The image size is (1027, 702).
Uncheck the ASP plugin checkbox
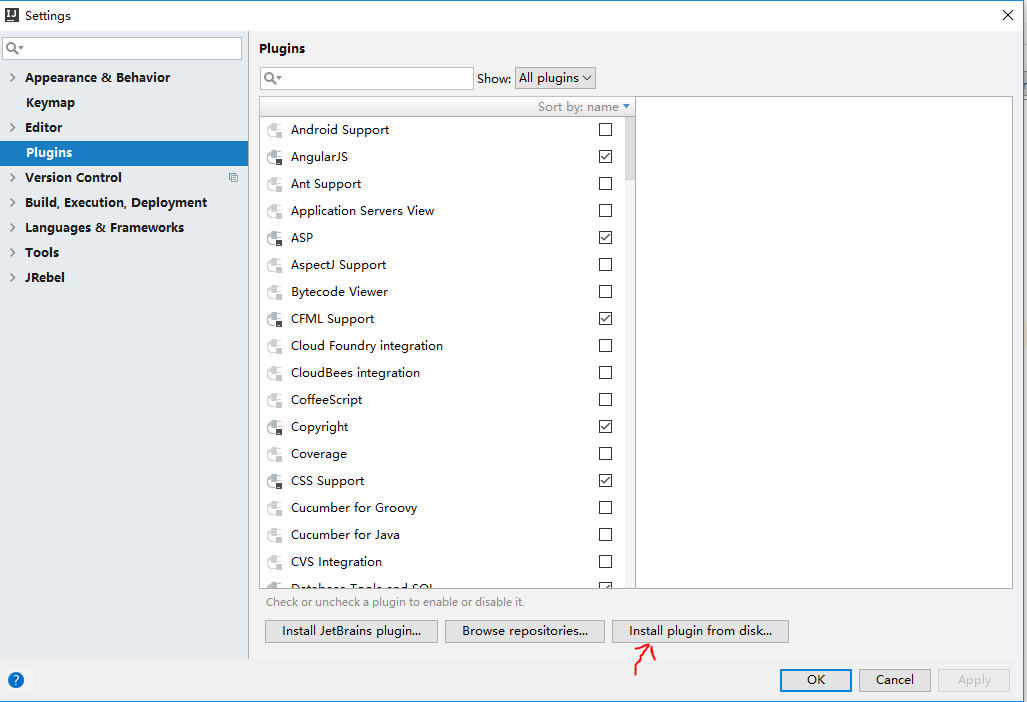pyautogui.click(x=605, y=237)
